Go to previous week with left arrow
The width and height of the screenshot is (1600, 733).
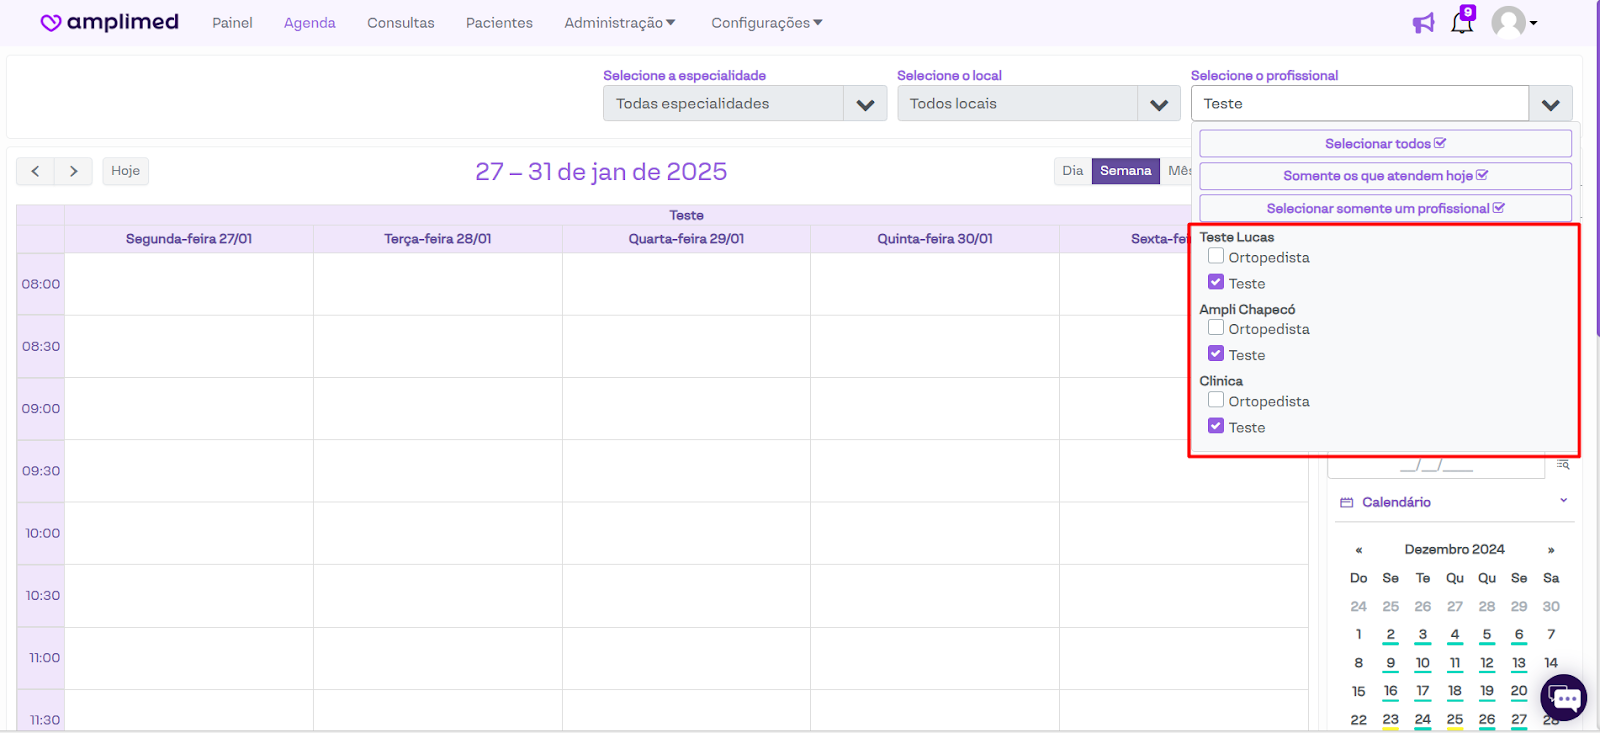click(35, 171)
